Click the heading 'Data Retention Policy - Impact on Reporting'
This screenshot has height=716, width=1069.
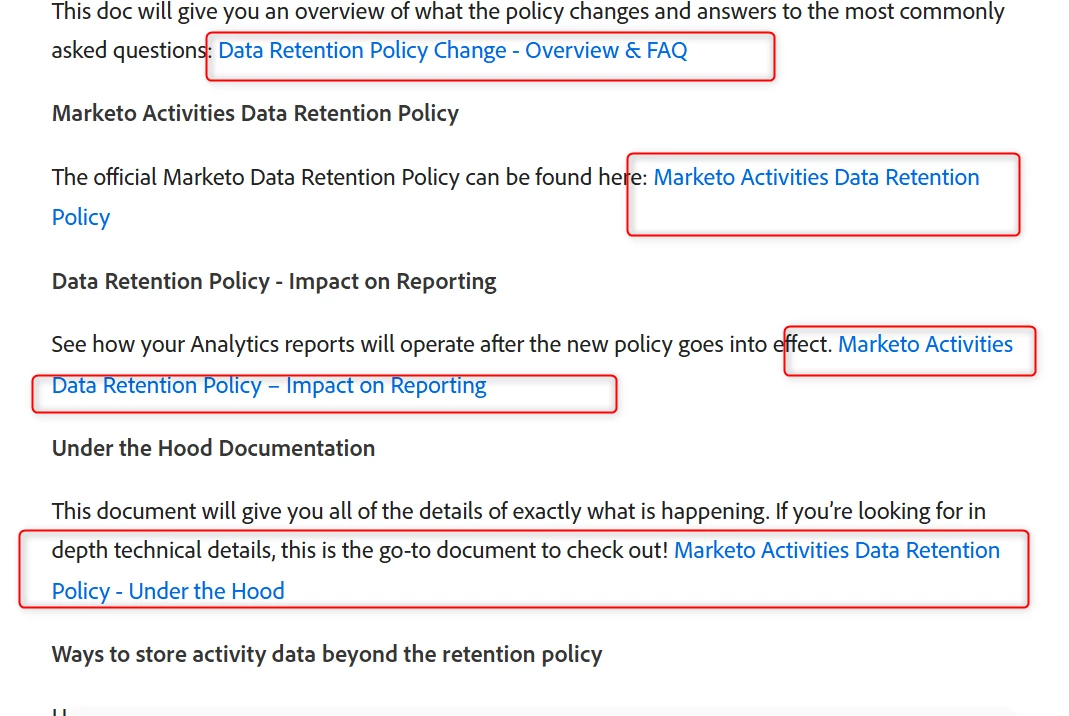pos(274,282)
